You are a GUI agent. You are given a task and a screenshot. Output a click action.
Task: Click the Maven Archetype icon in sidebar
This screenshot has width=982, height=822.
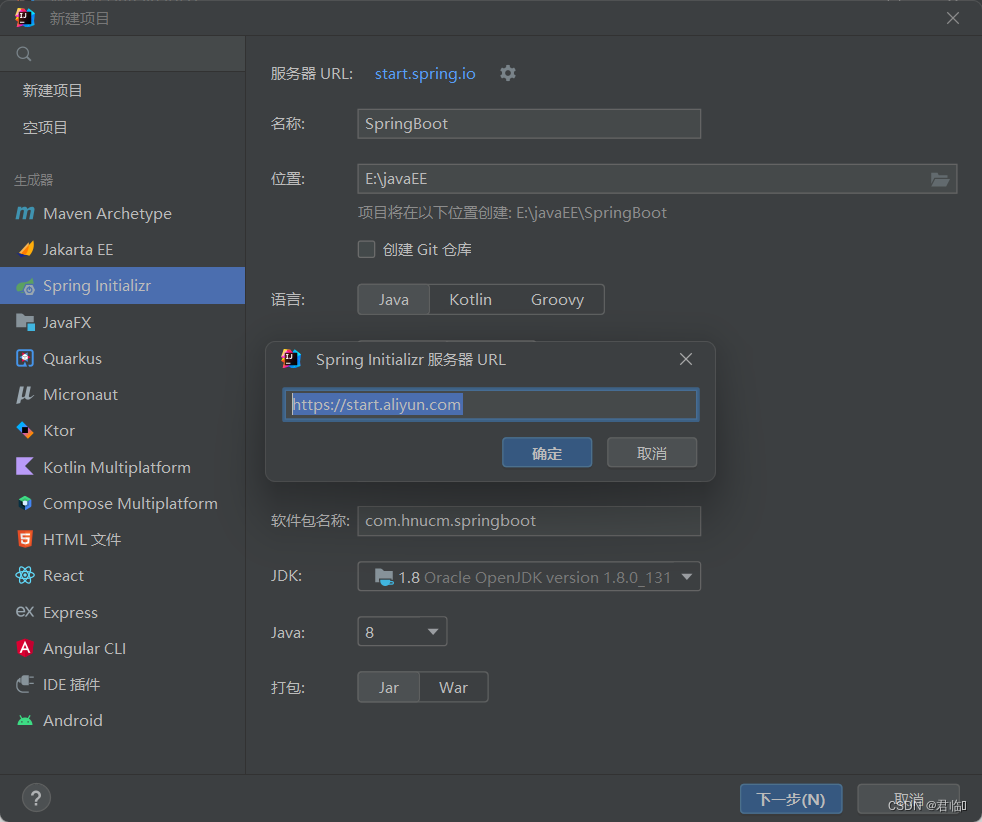(25, 213)
